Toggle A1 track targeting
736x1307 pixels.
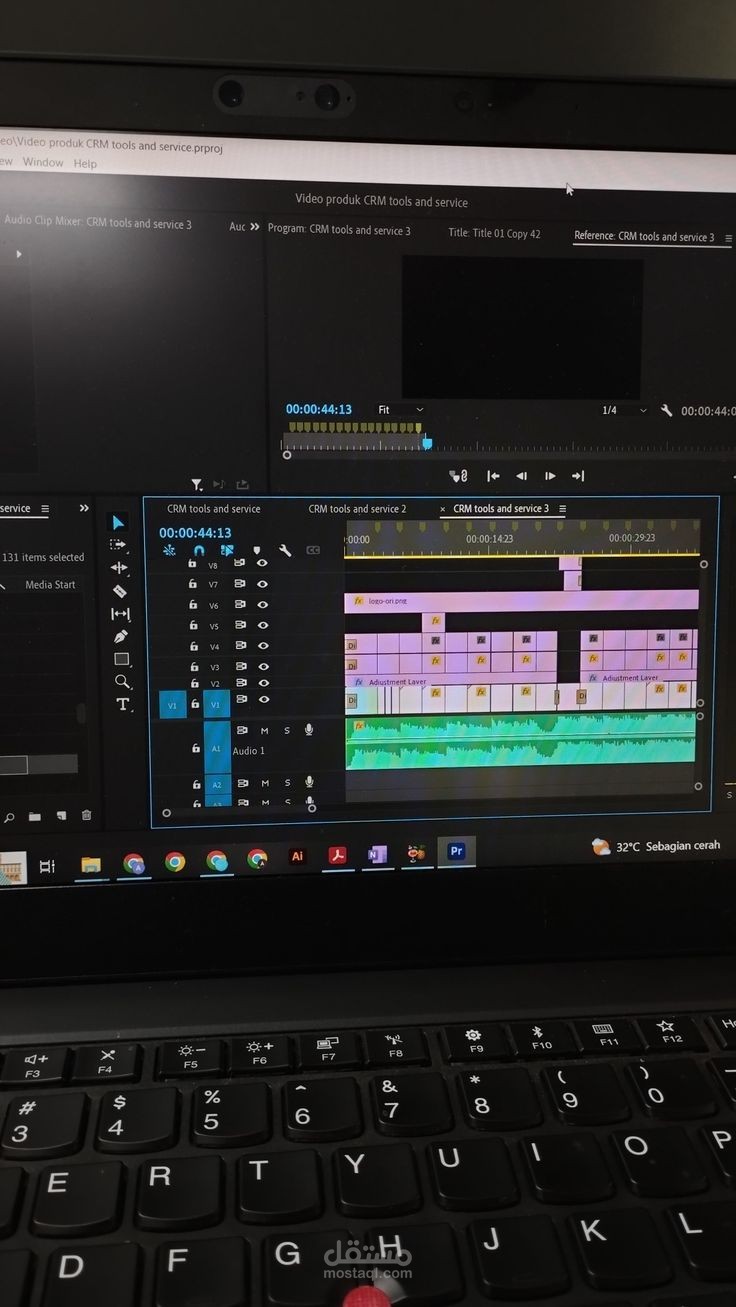click(x=217, y=748)
